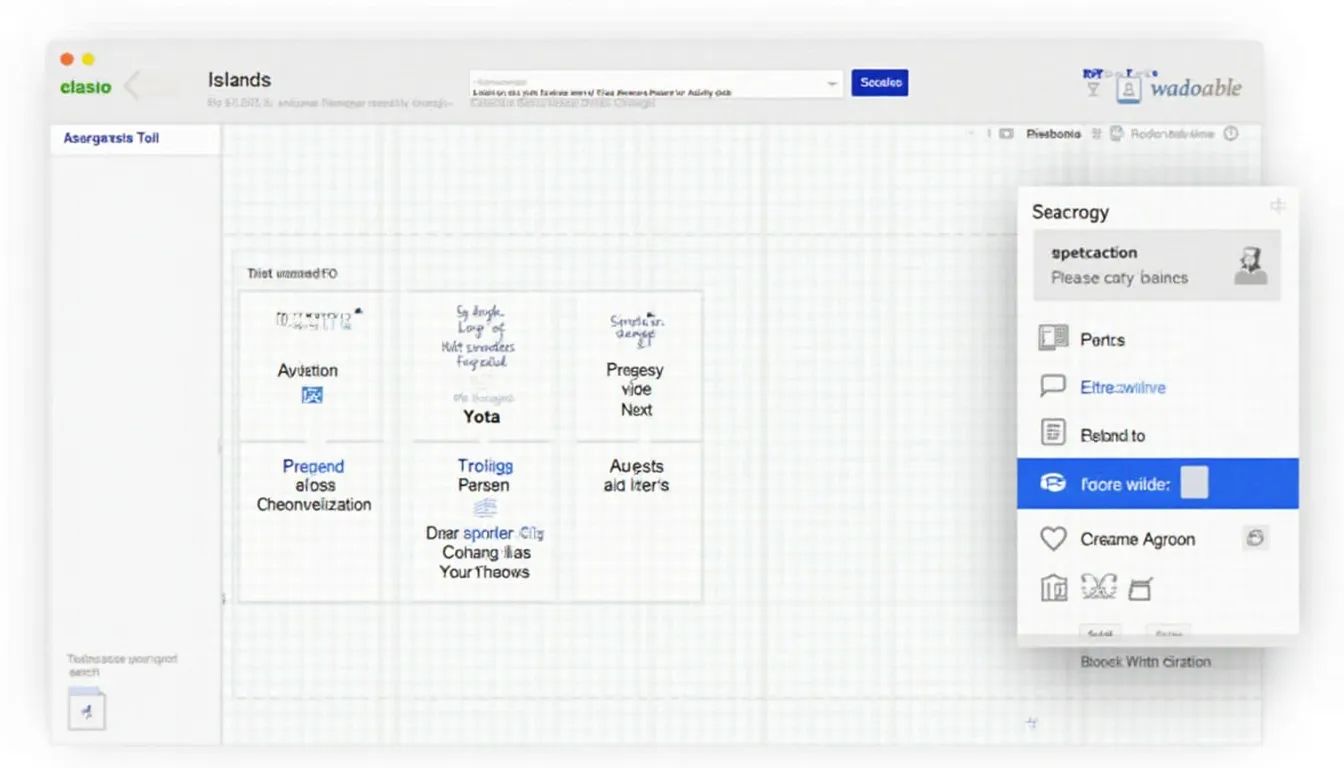Click the plus icon in Seacrogy panel
This screenshot has width=1344, height=768.
tap(1277, 206)
